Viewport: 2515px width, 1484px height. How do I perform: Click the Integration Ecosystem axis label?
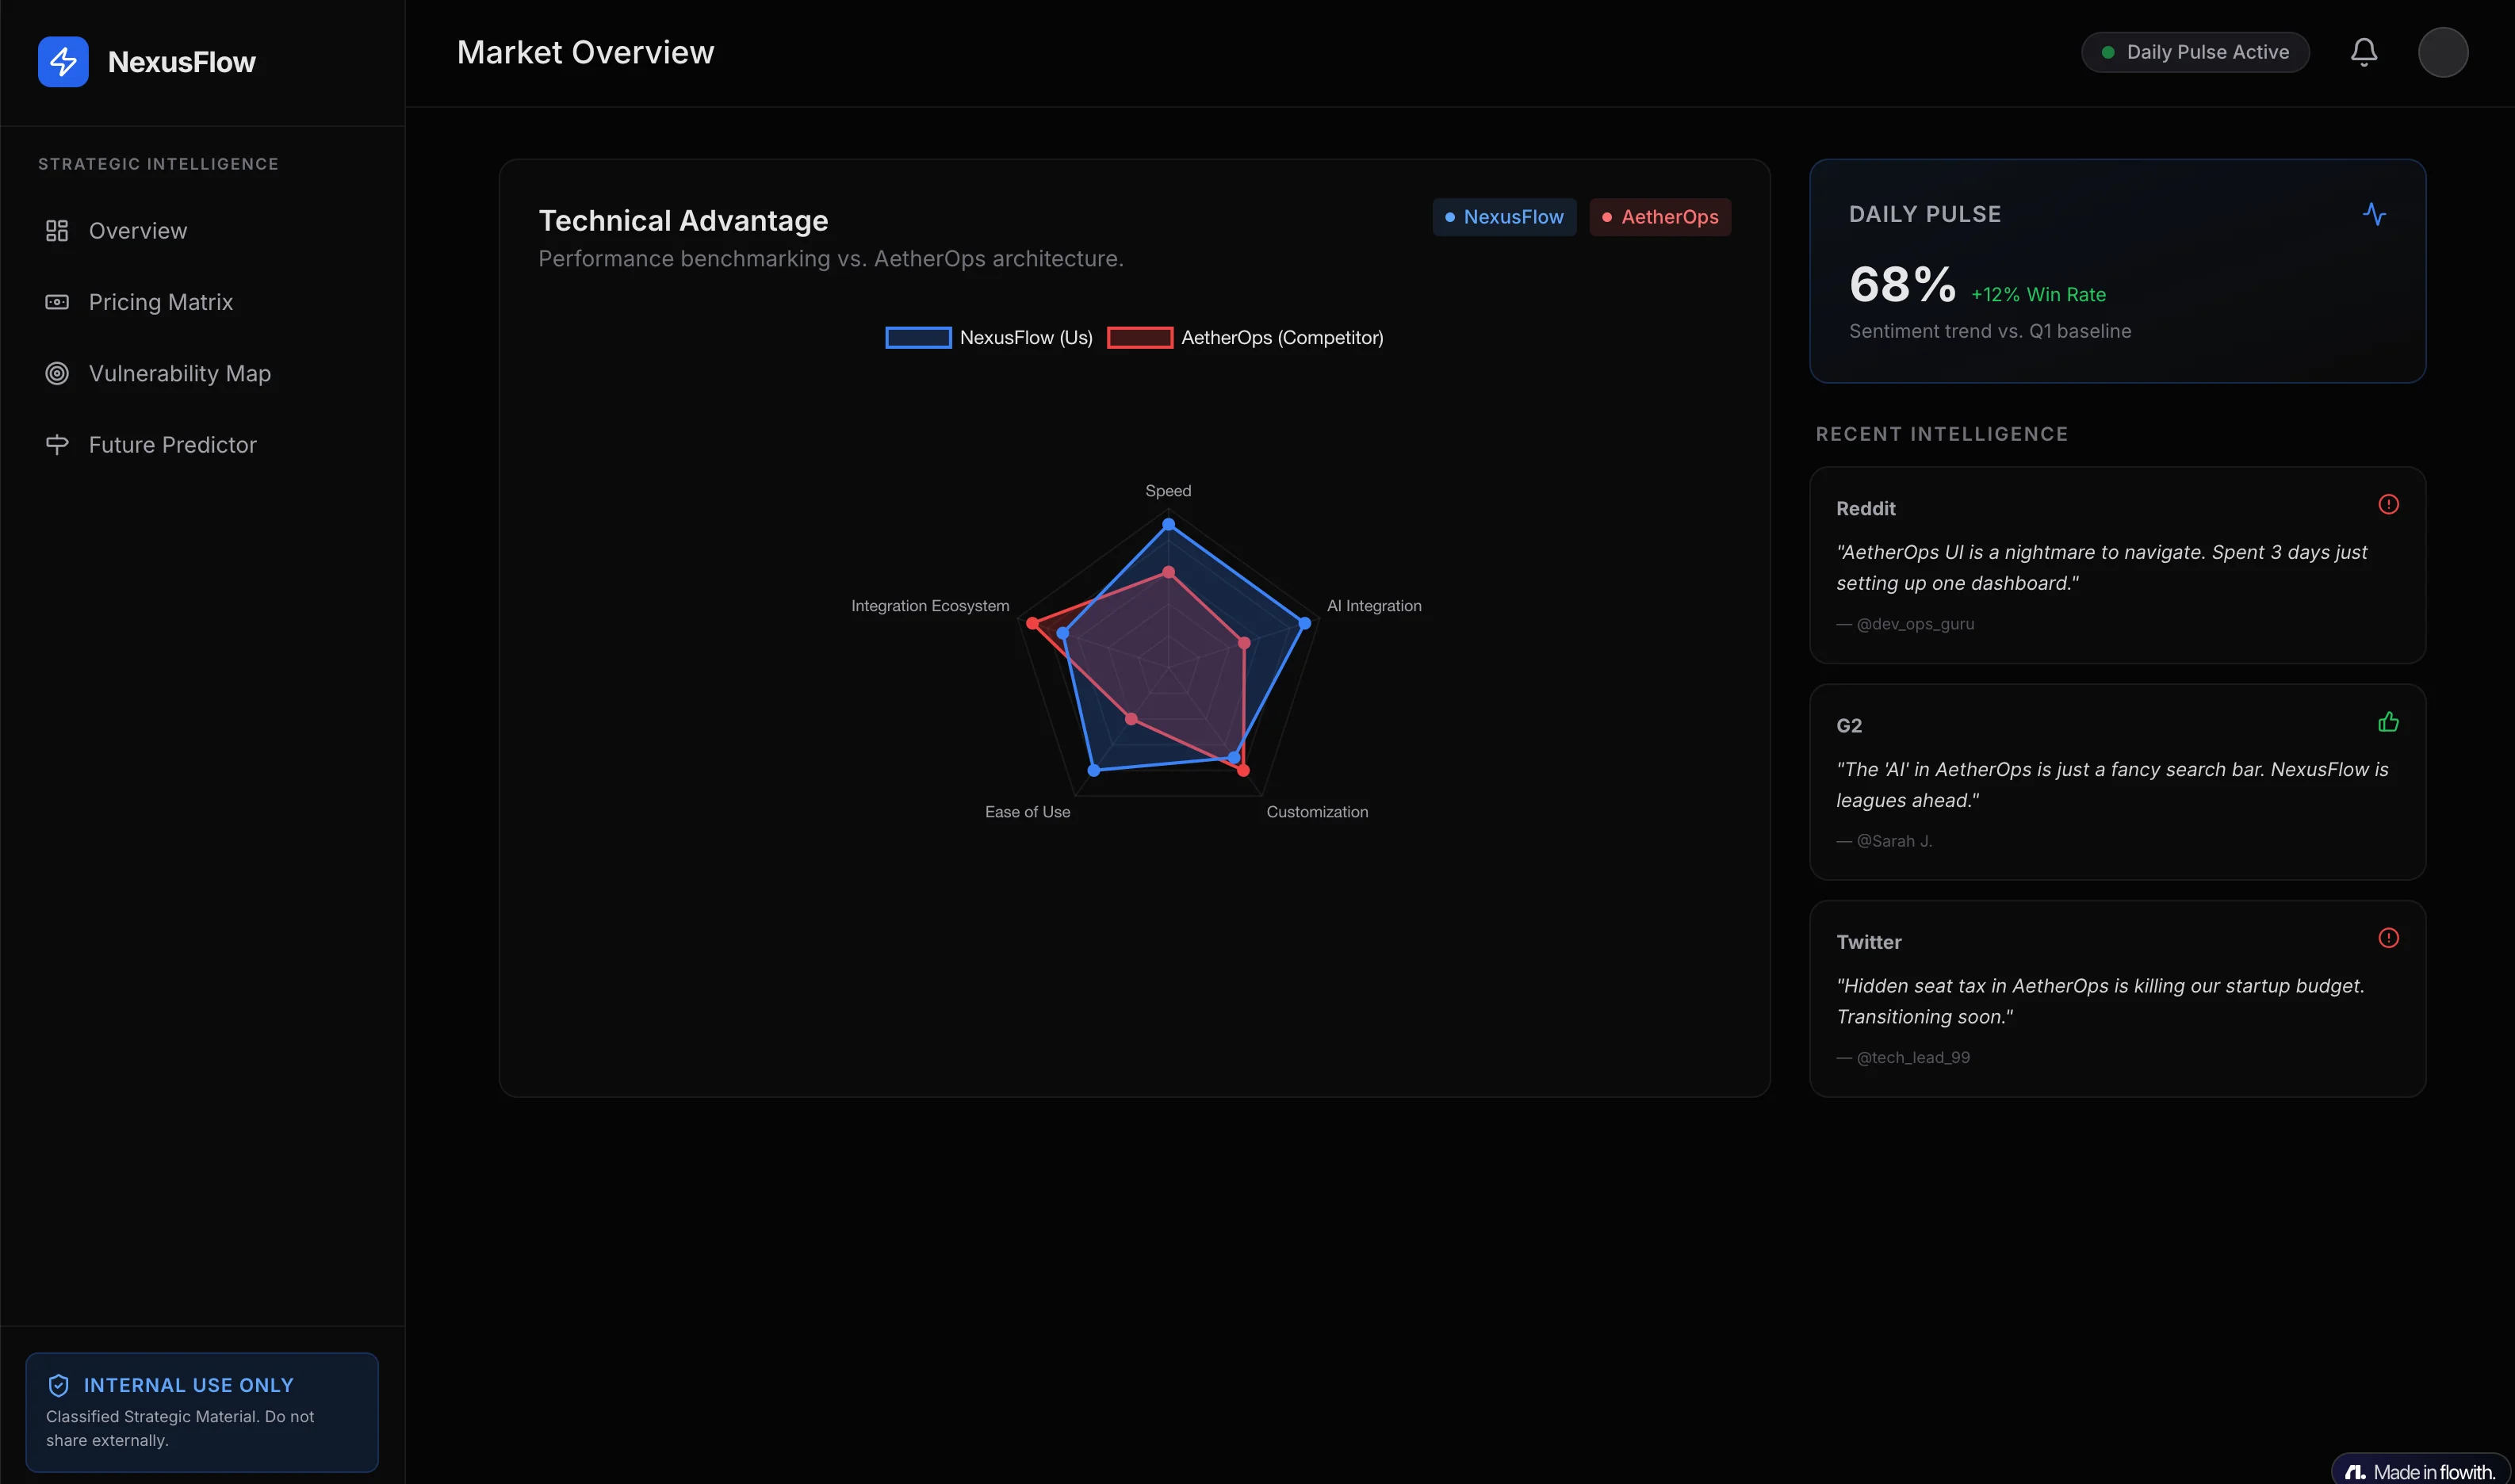pos(930,606)
